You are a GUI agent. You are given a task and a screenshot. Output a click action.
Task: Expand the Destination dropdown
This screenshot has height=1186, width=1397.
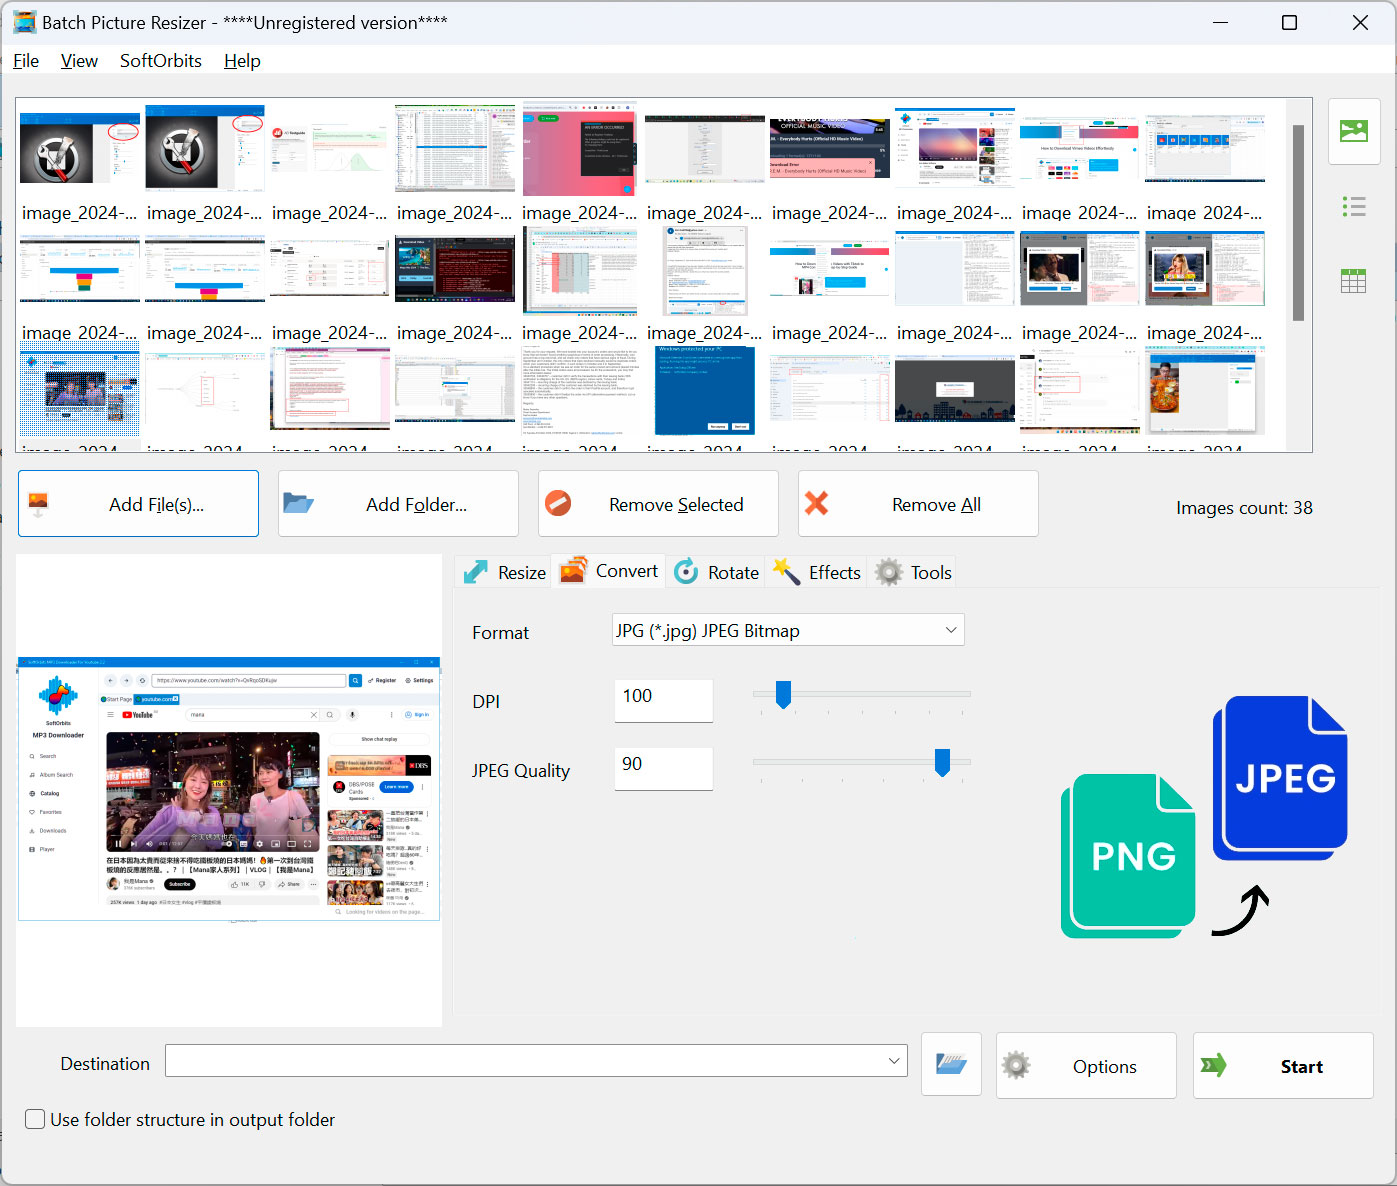point(893,1061)
